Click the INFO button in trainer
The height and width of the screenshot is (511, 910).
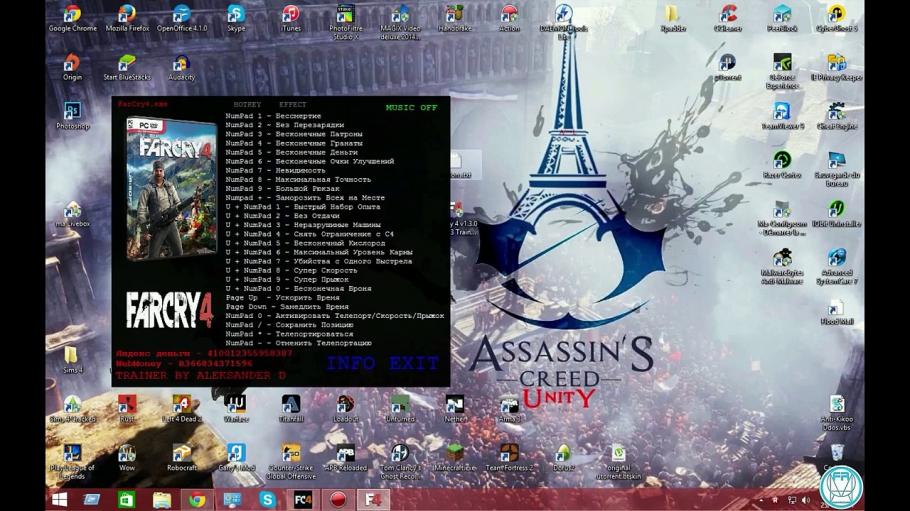tap(352, 364)
